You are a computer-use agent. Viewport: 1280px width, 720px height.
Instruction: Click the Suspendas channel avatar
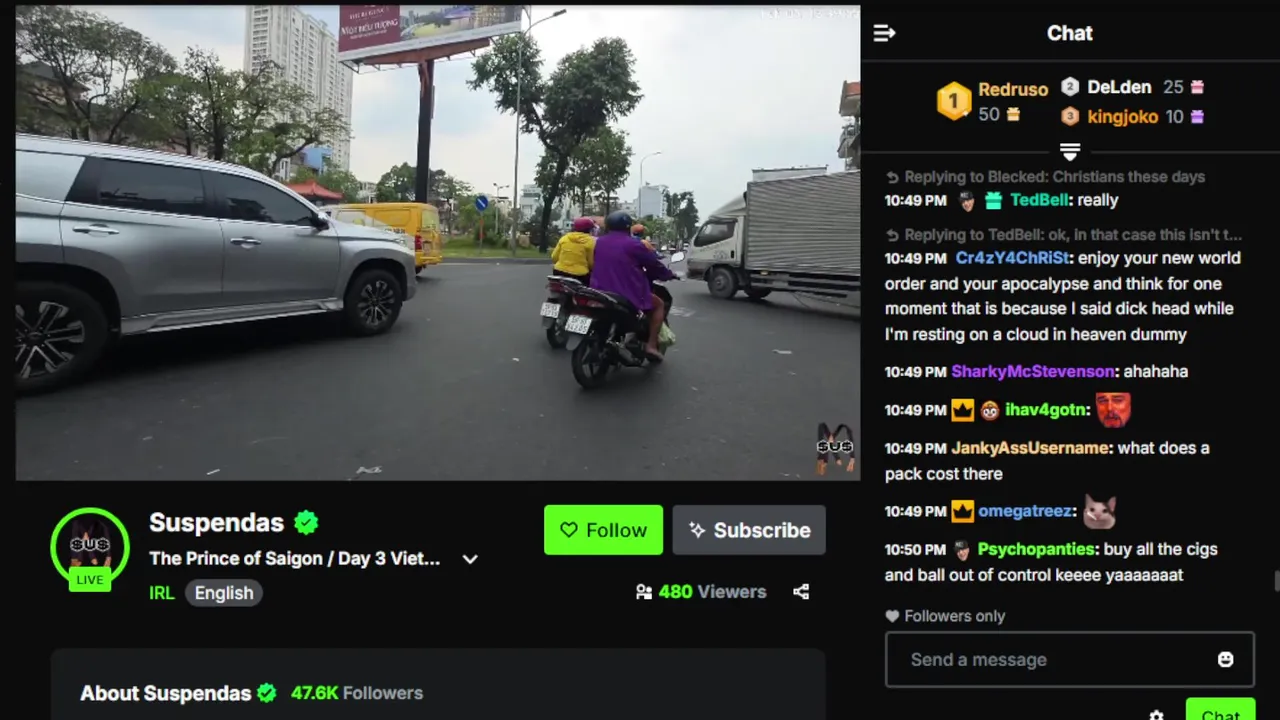point(90,547)
